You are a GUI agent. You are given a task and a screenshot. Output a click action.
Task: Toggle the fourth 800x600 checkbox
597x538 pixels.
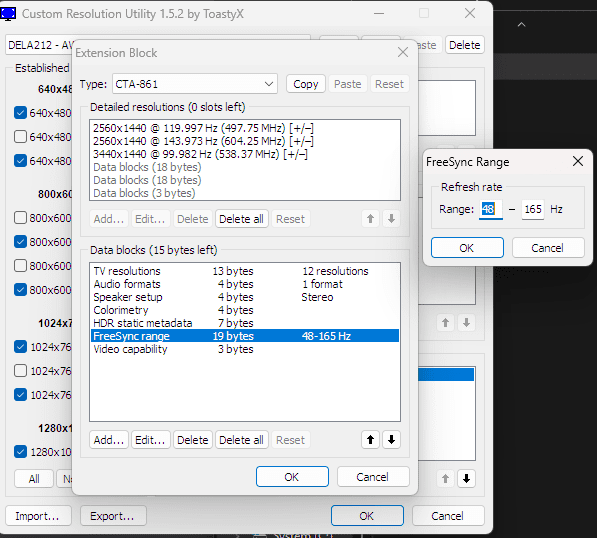pyautogui.click(x=20, y=290)
